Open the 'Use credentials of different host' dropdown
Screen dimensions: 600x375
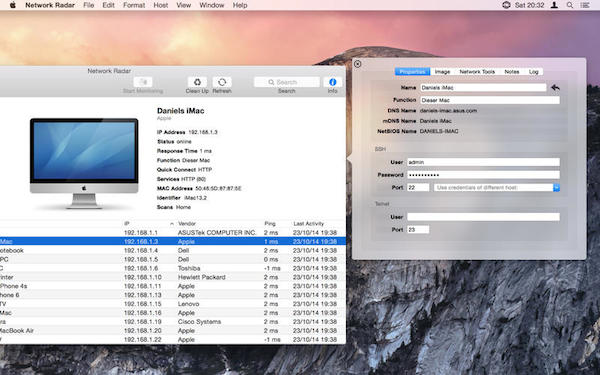(x=497, y=188)
